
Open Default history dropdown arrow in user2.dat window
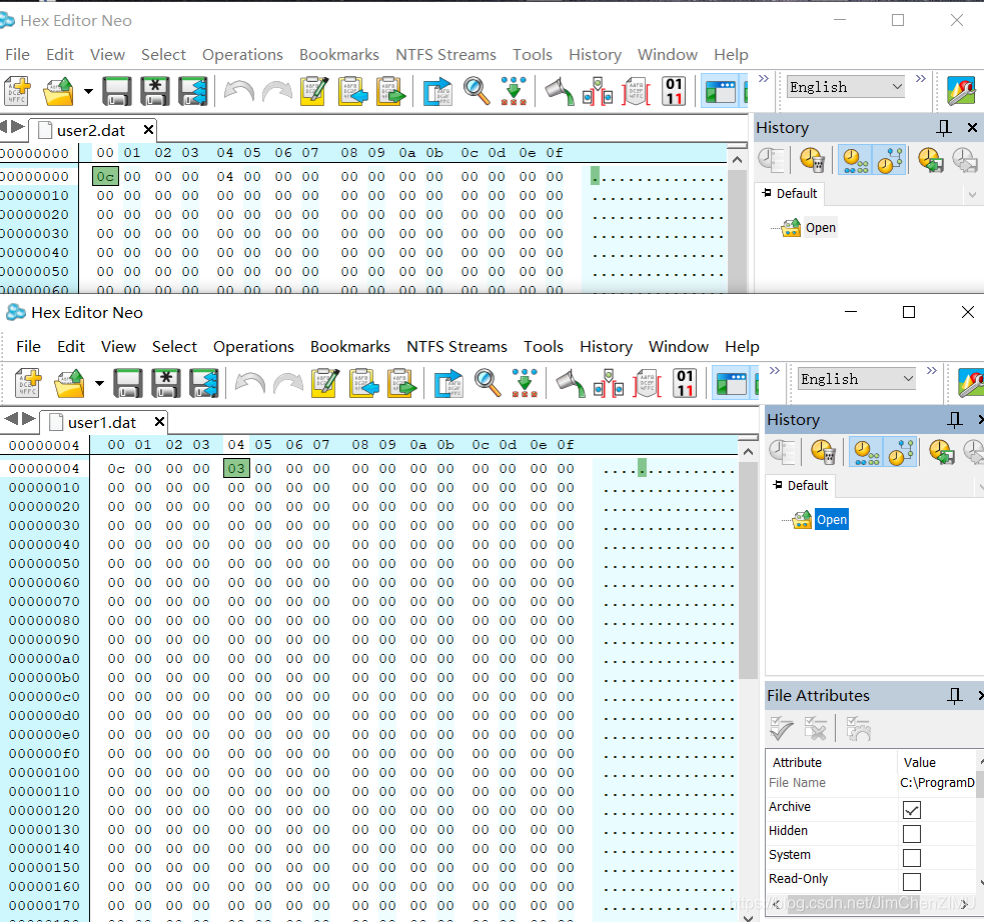(x=972, y=195)
